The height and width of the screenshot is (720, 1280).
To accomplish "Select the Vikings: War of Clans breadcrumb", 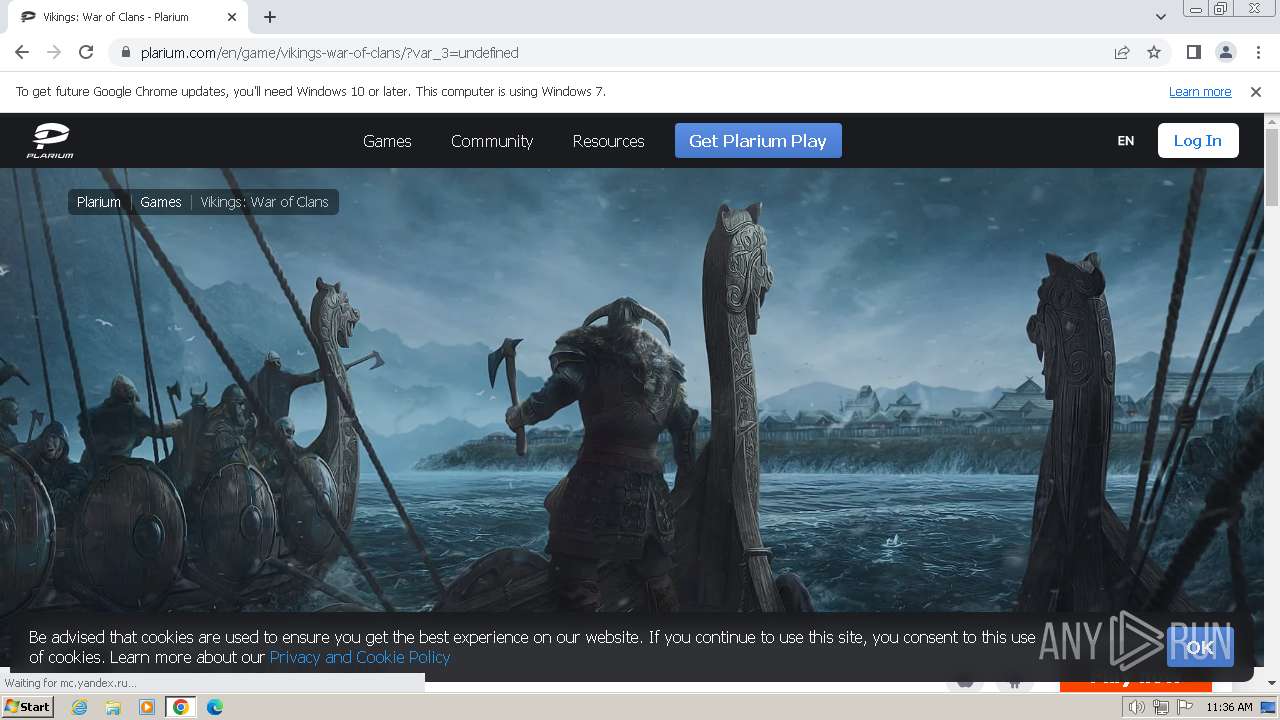I will [264, 202].
